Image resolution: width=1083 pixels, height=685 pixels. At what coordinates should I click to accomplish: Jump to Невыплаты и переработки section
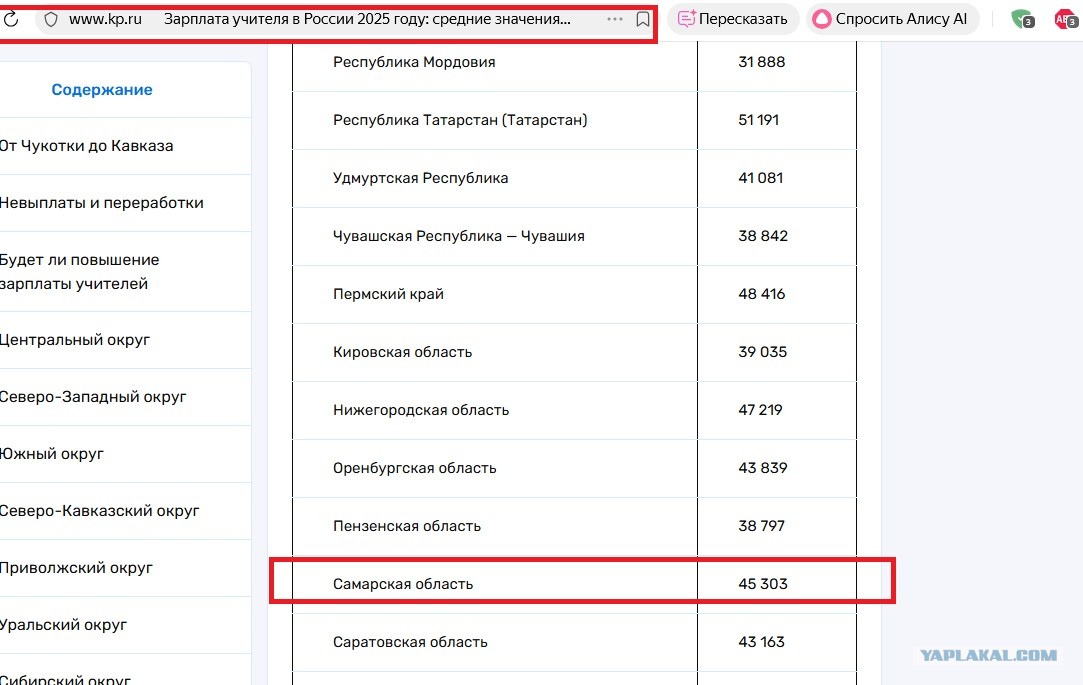(x=102, y=203)
